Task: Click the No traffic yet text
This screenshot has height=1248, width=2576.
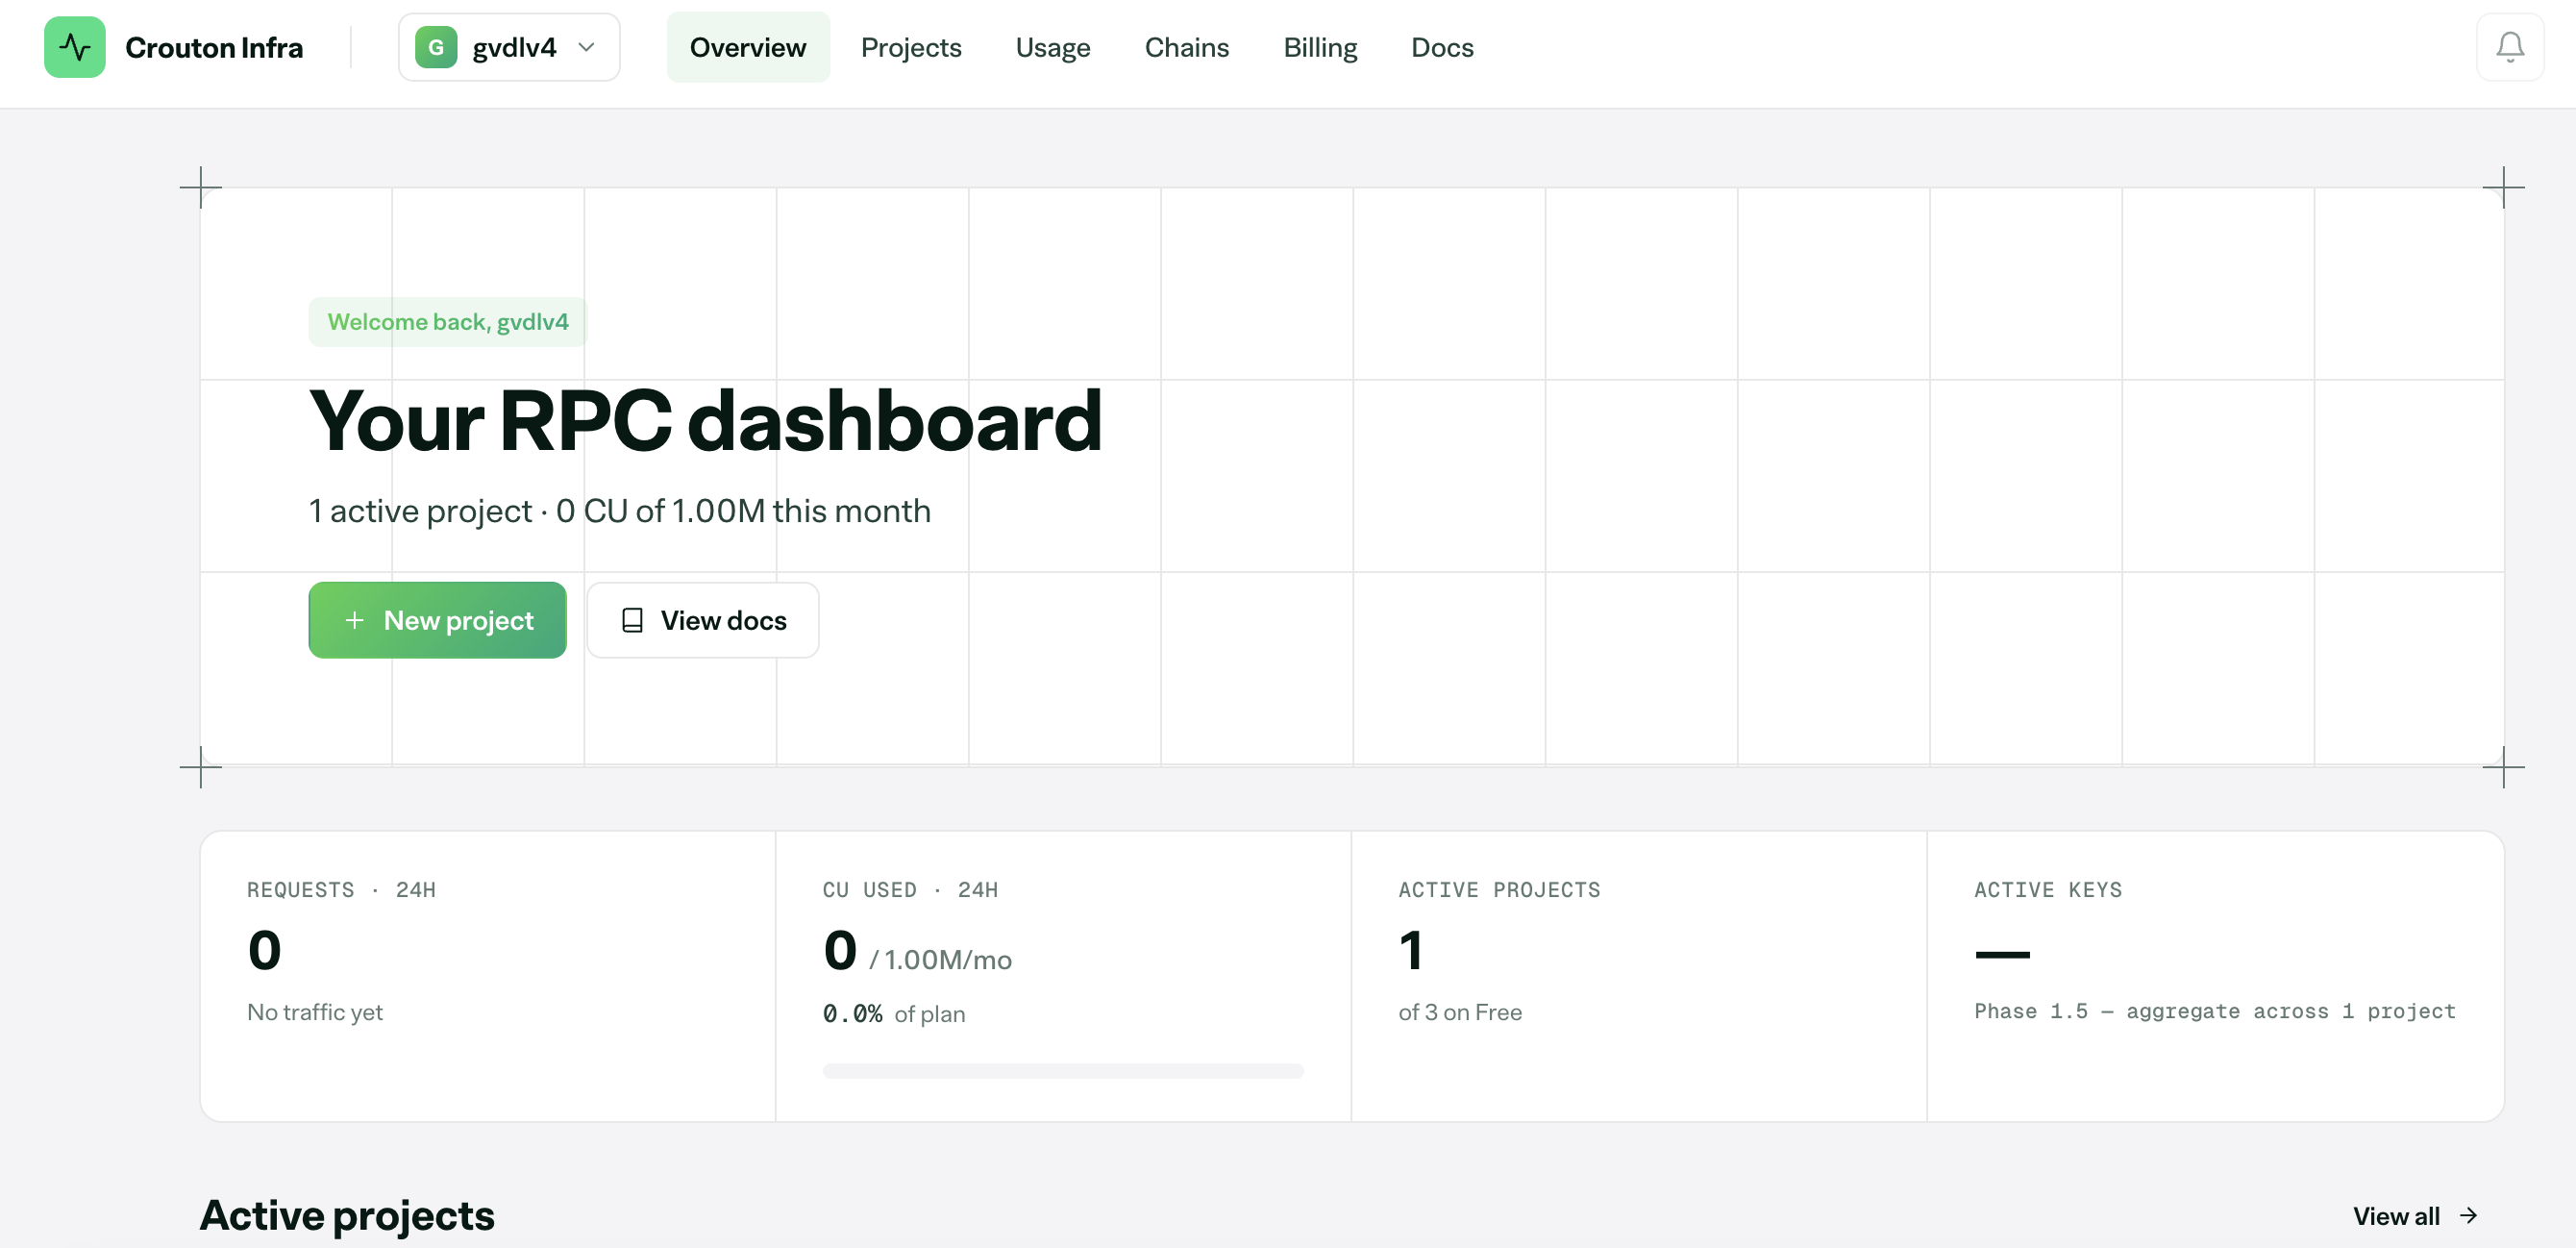Action: [315, 1011]
